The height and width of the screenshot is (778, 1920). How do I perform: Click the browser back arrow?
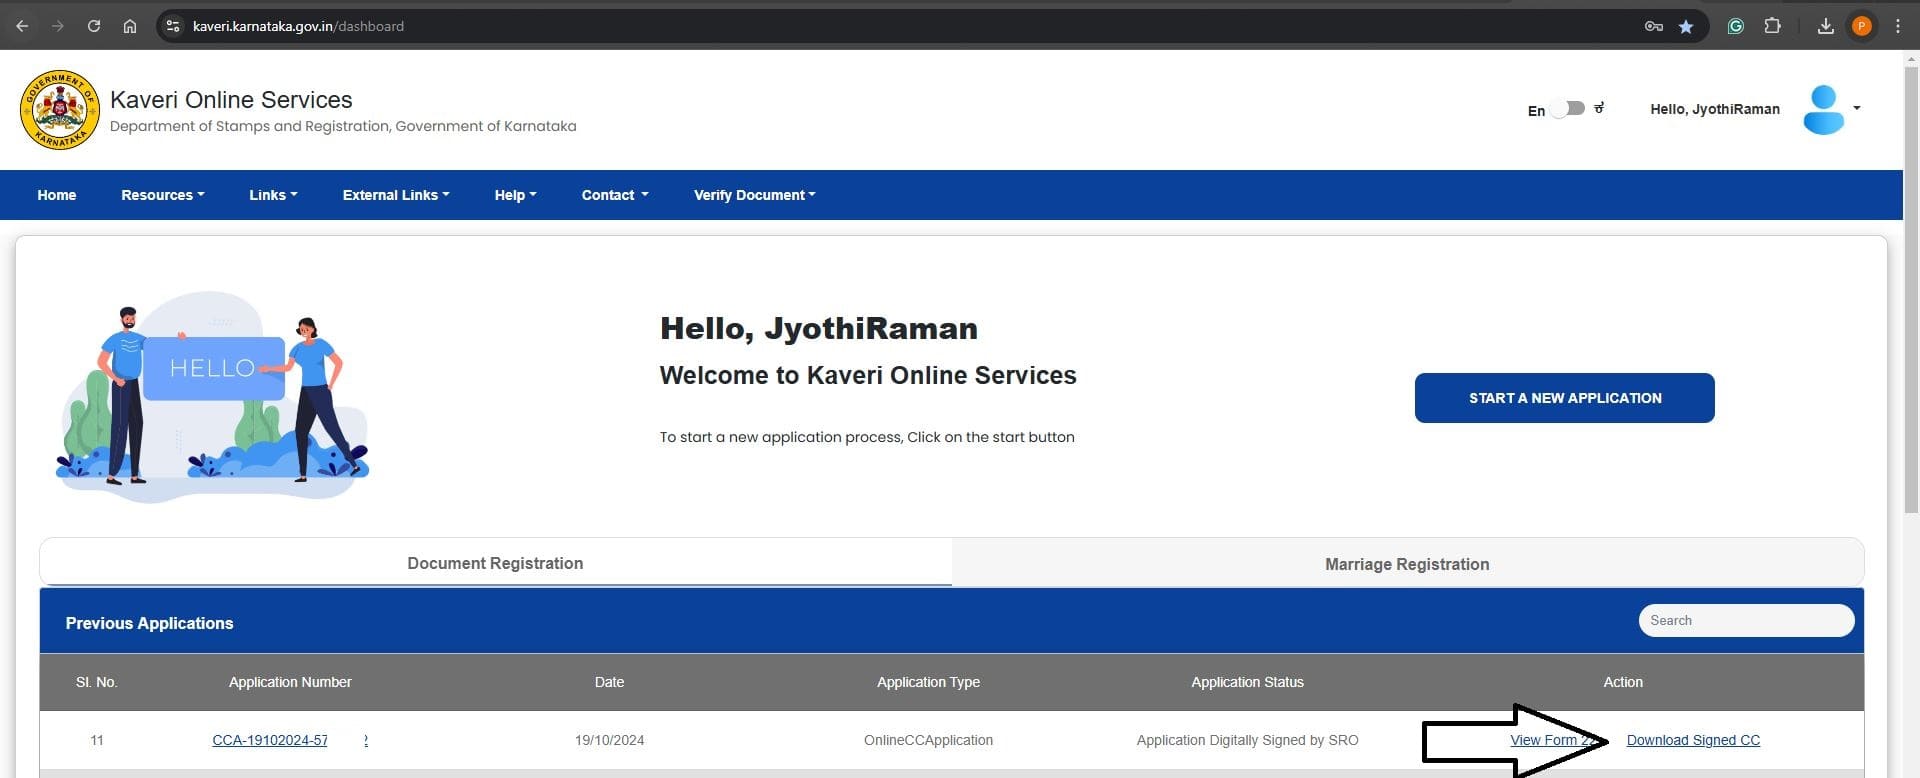click(x=22, y=26)
